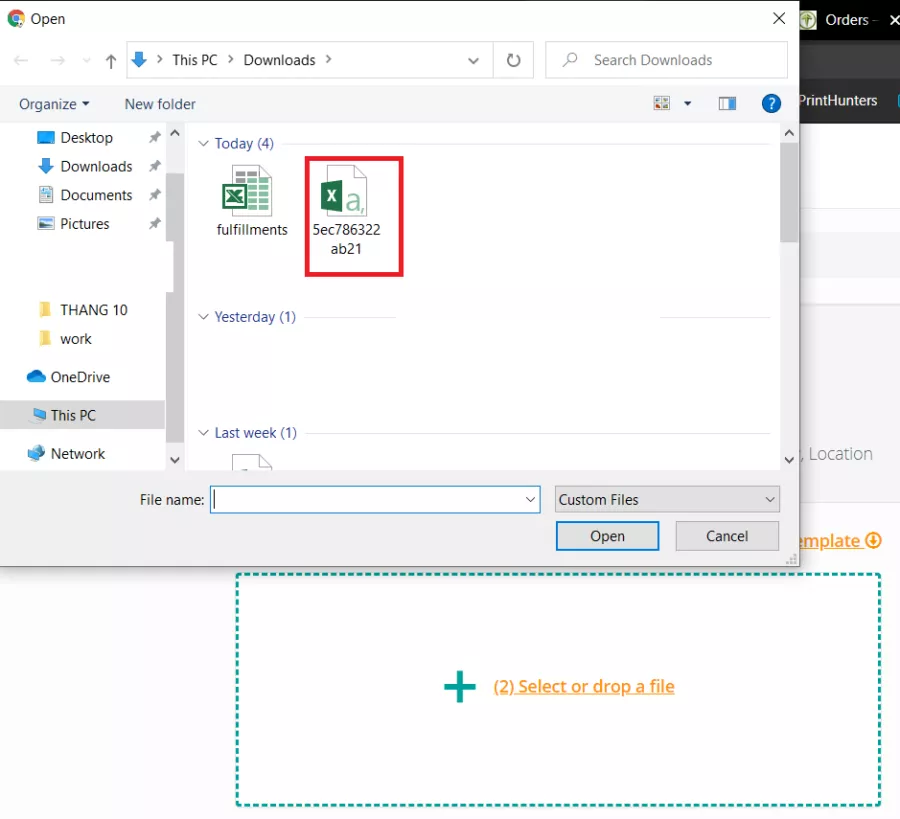
Task: Change view layout using the view icon
Action: 661,104
